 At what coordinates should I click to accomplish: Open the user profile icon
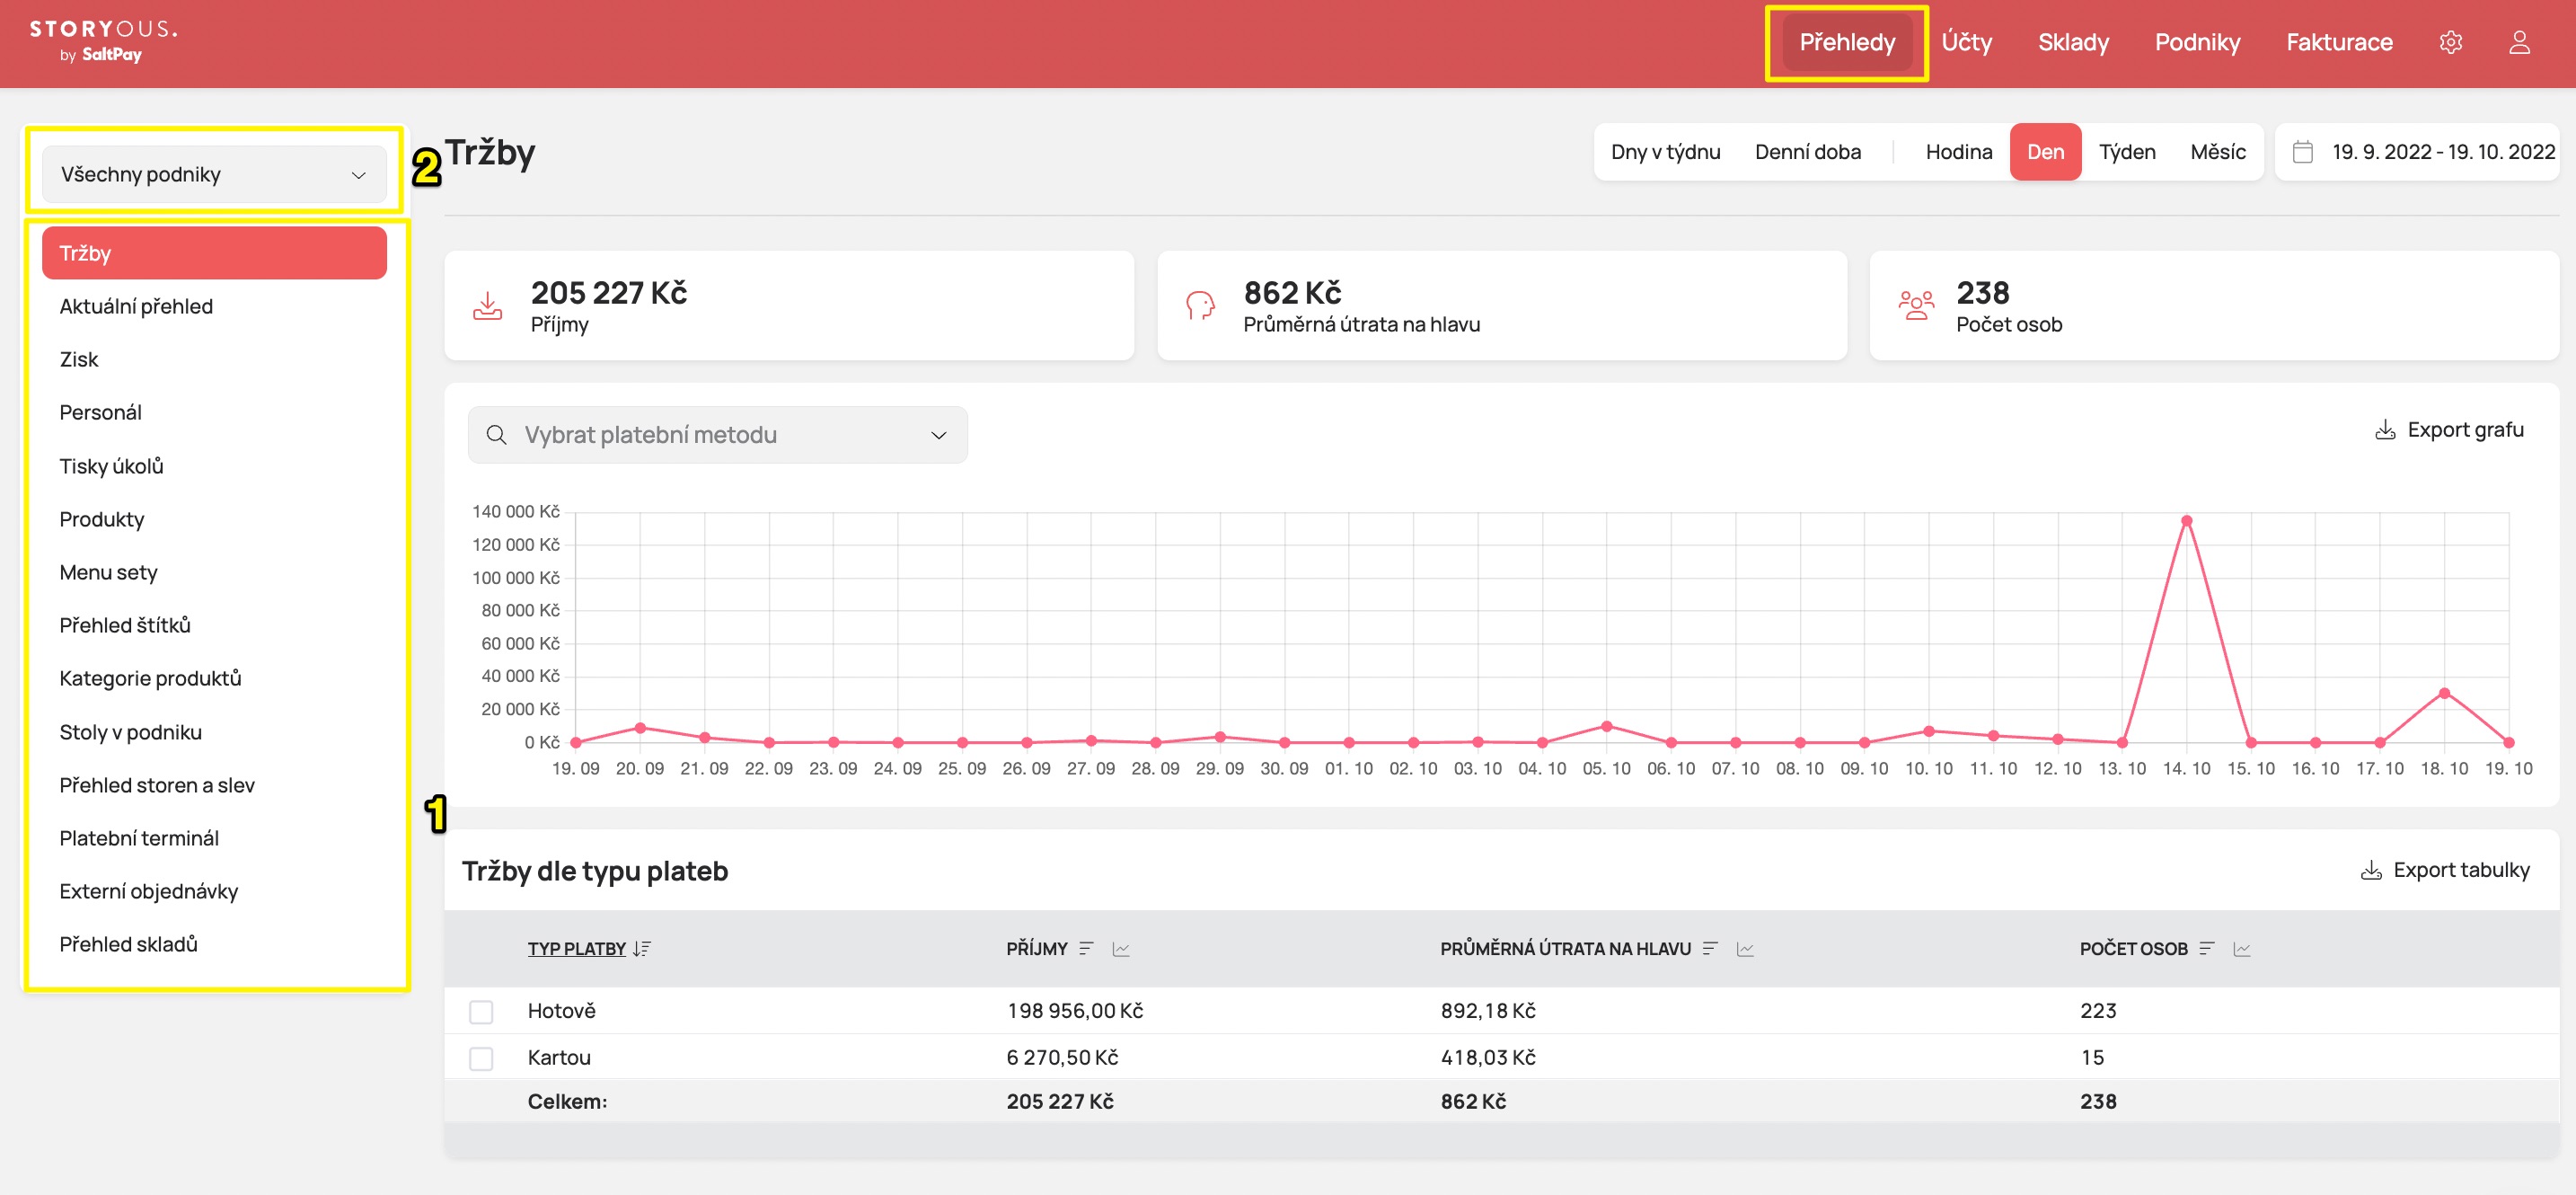point(2519,42)
